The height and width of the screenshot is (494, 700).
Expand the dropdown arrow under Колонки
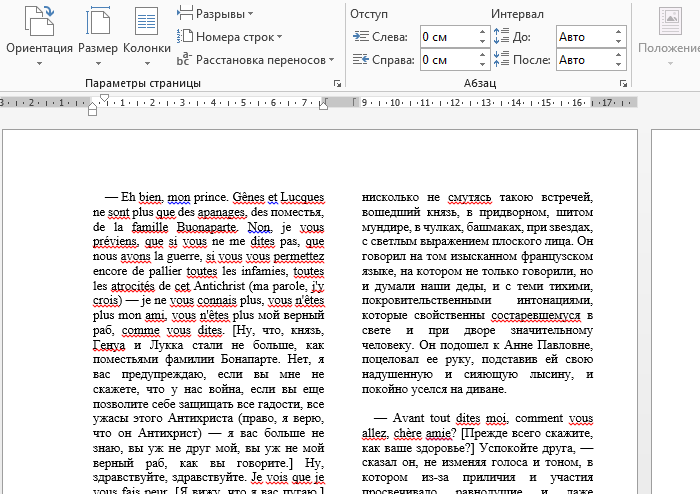(x=146, y=63)
